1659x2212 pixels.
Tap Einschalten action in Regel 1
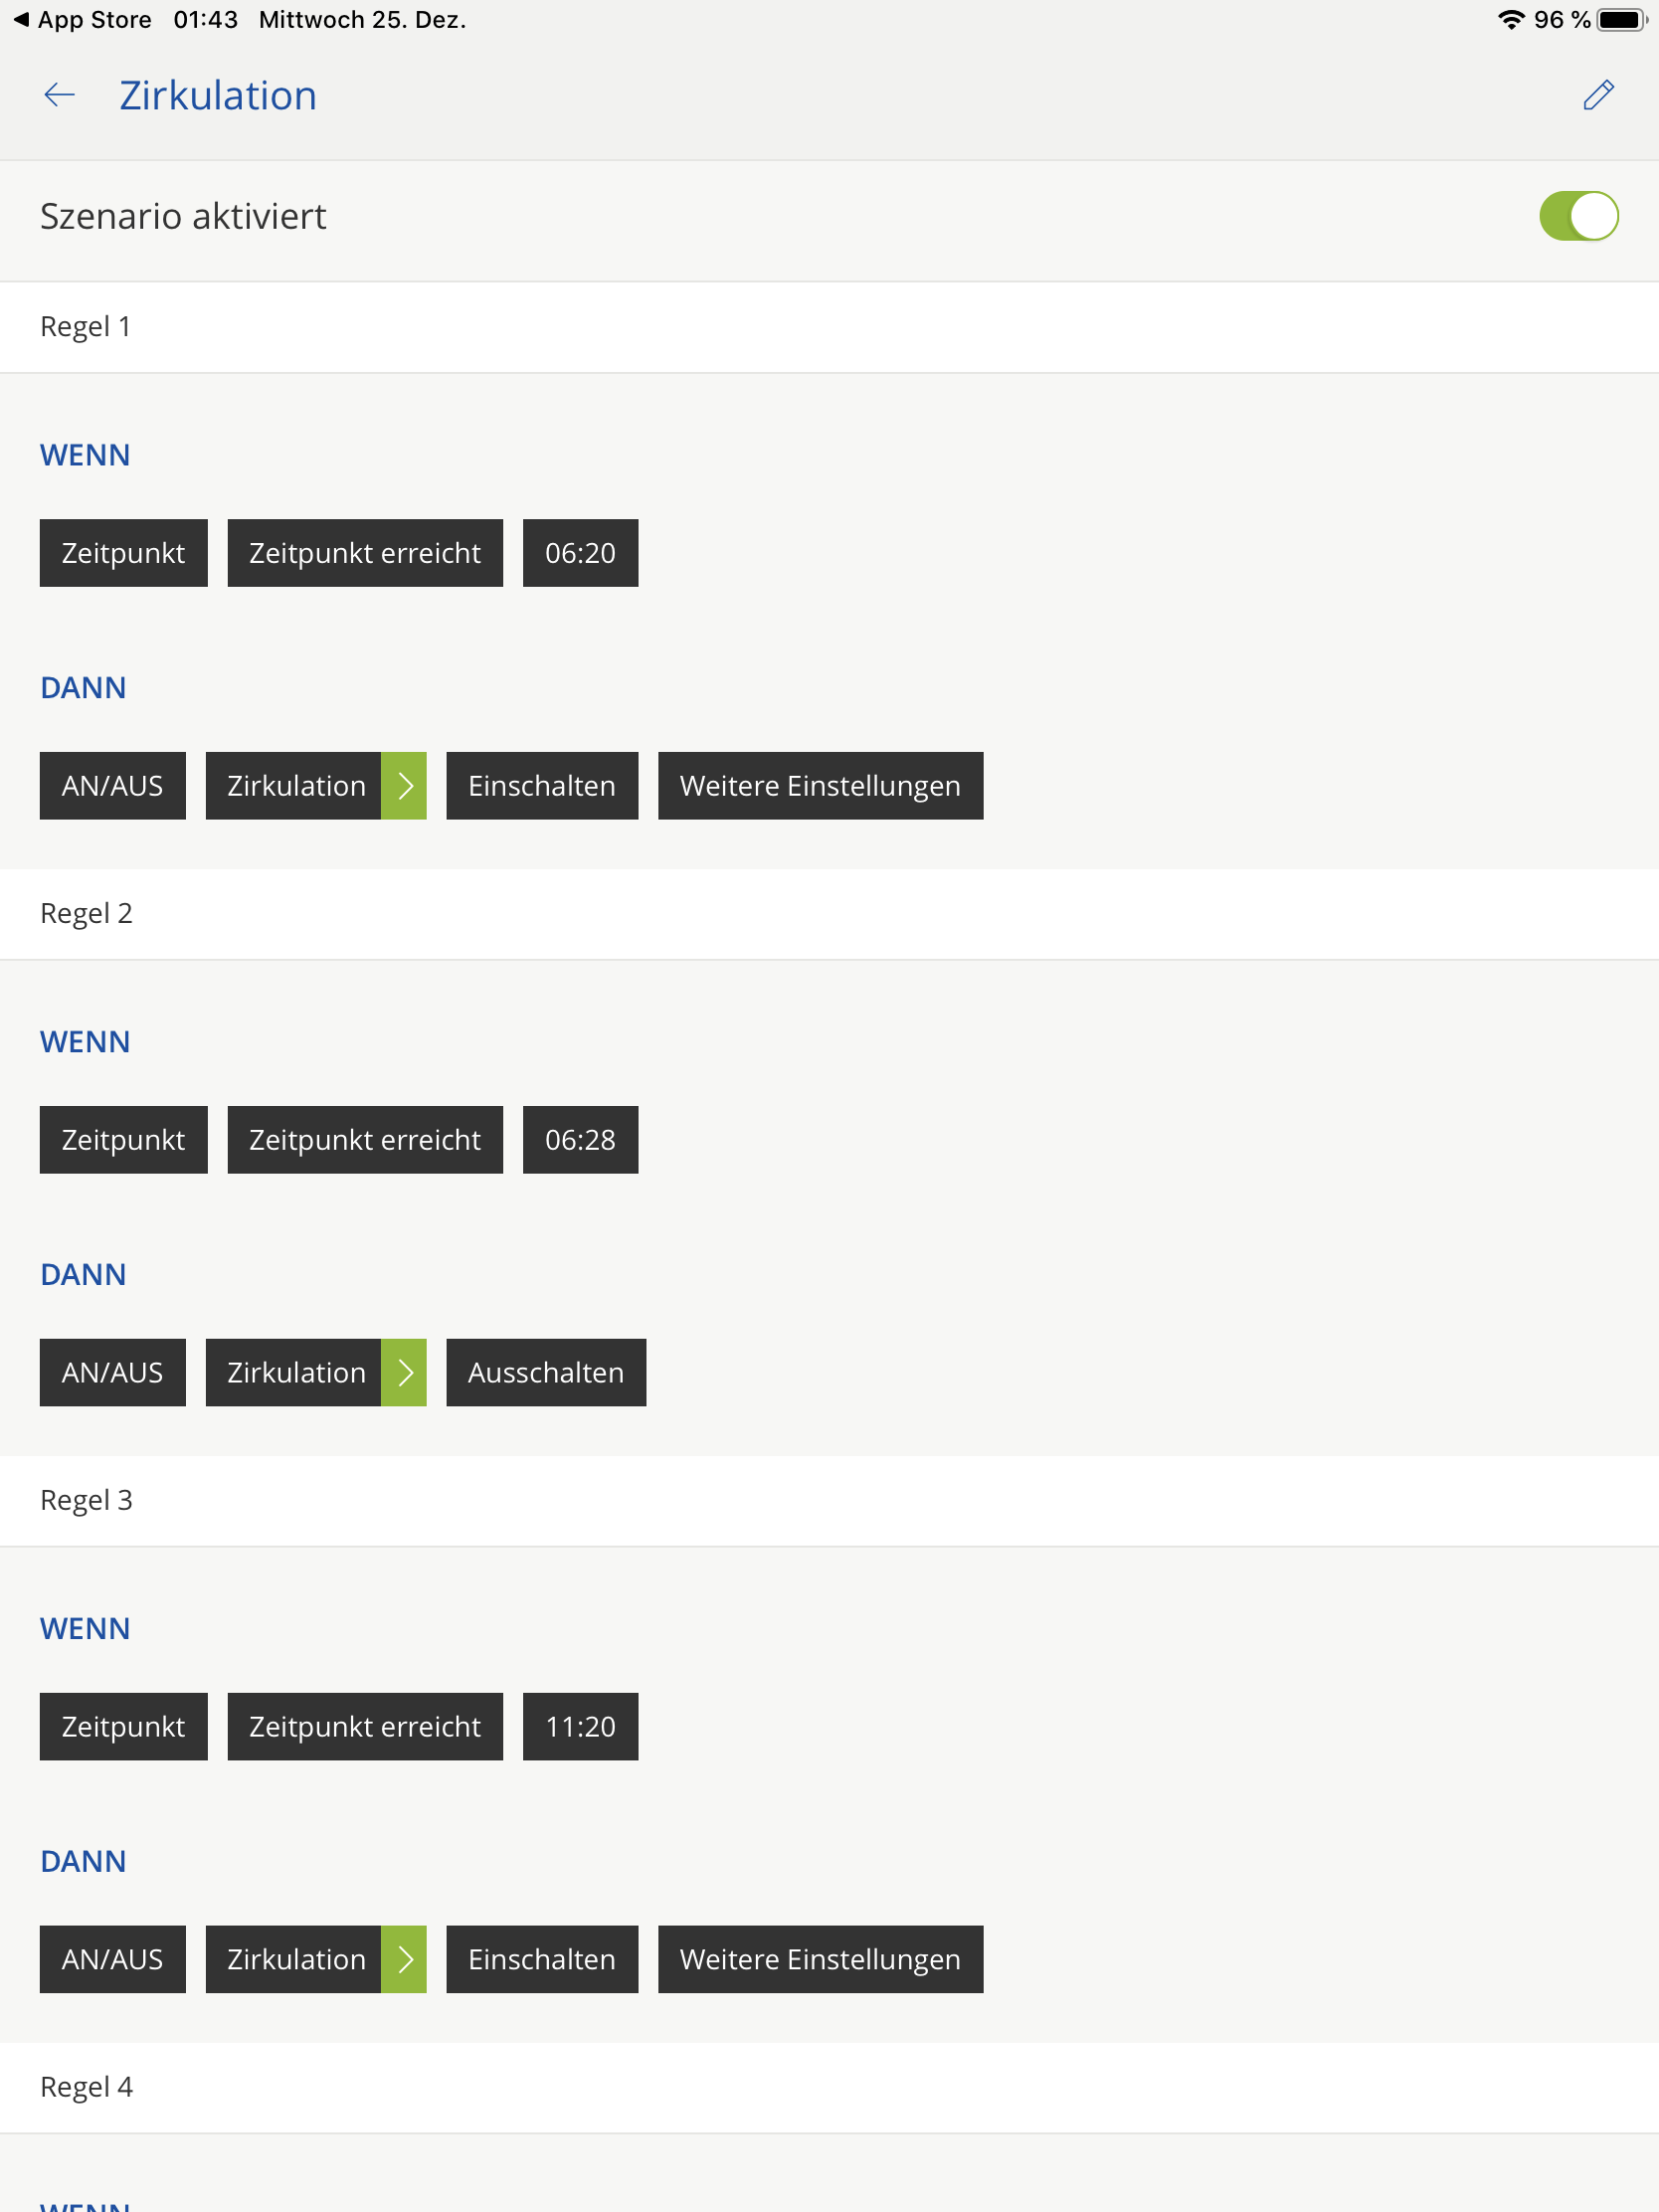click(x=542, y=786)
